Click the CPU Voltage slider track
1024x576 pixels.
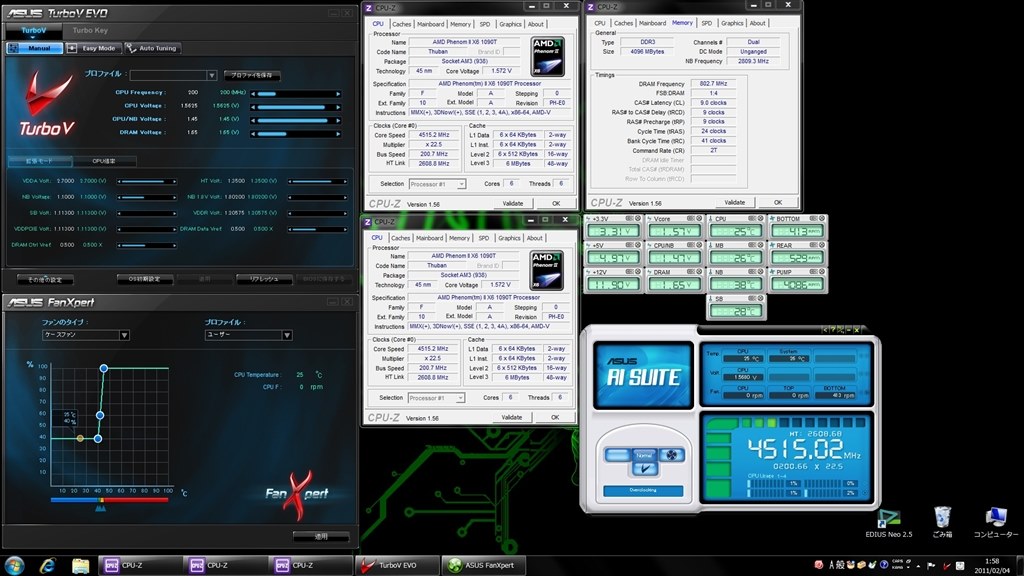coord(296,106)
